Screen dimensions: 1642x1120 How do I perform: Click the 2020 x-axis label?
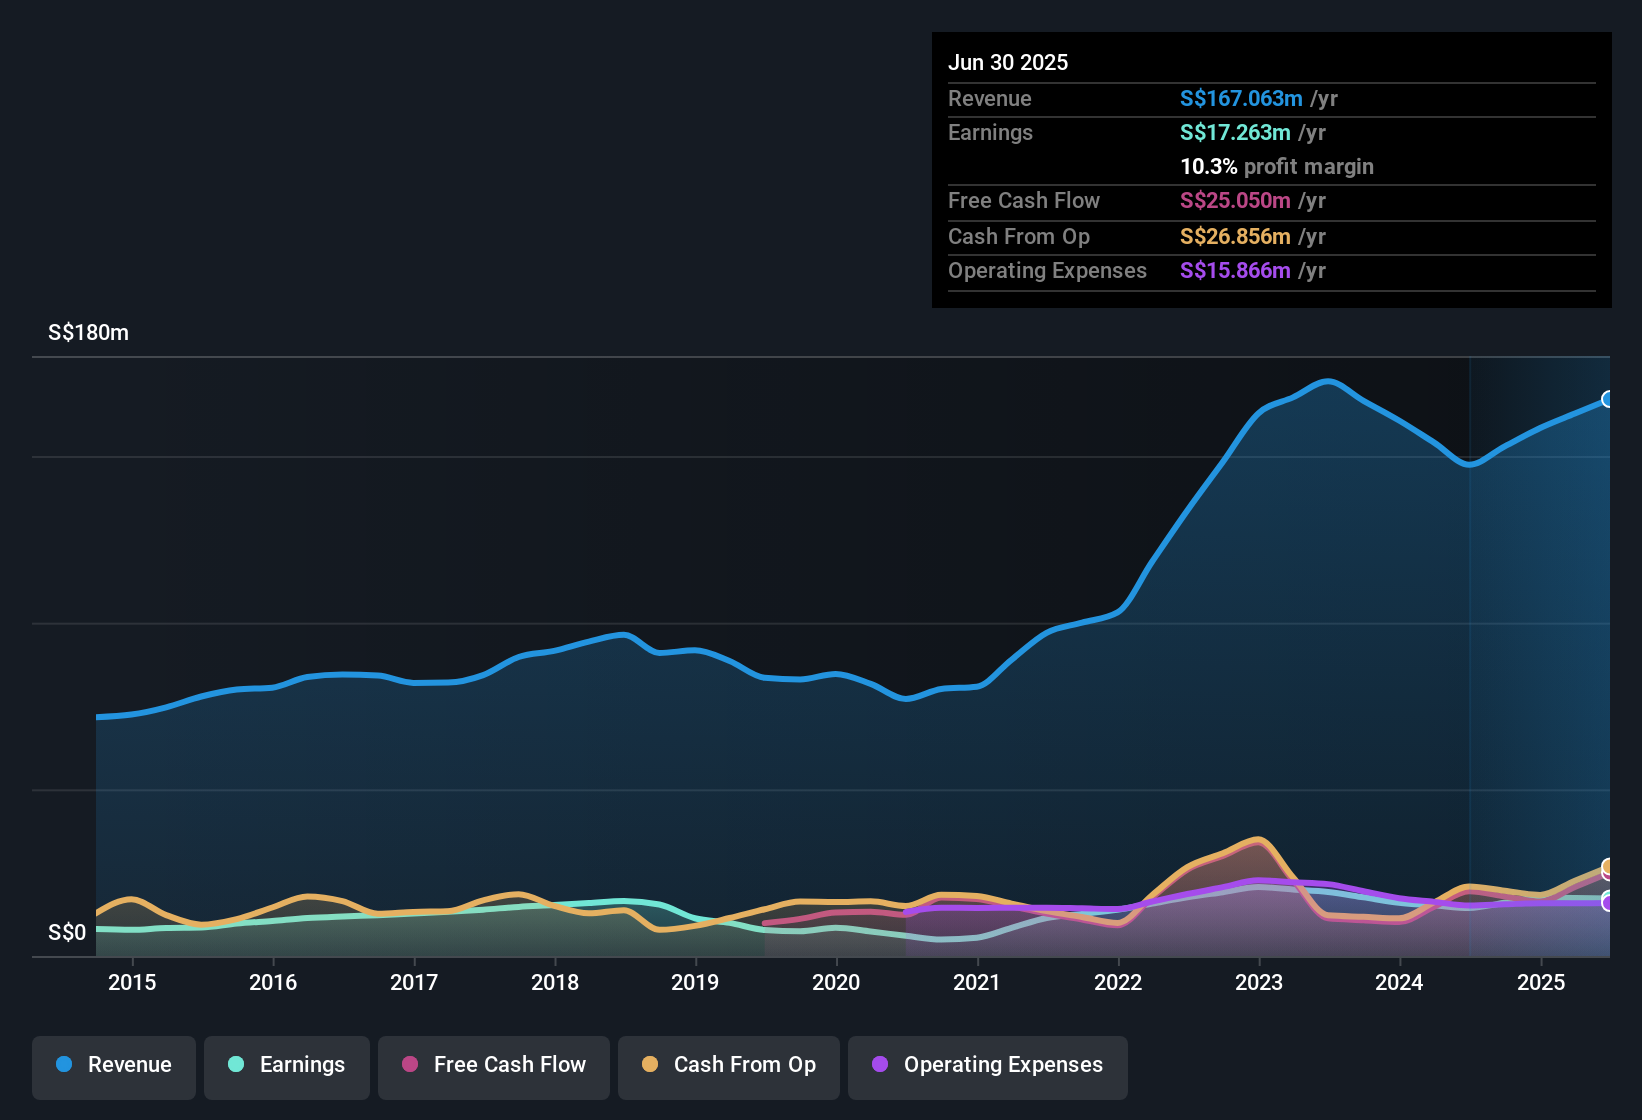pos(836,983)
